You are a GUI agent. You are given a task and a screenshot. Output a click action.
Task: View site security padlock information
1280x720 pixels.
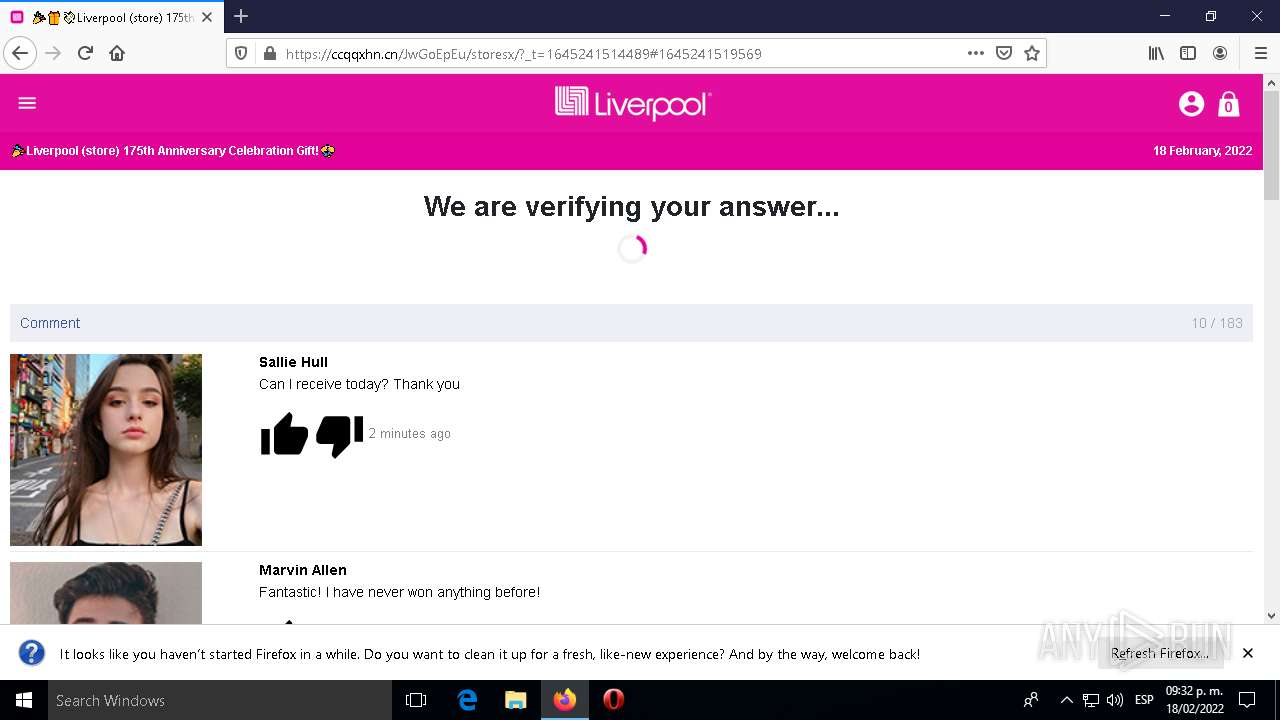tap(269, 53)
